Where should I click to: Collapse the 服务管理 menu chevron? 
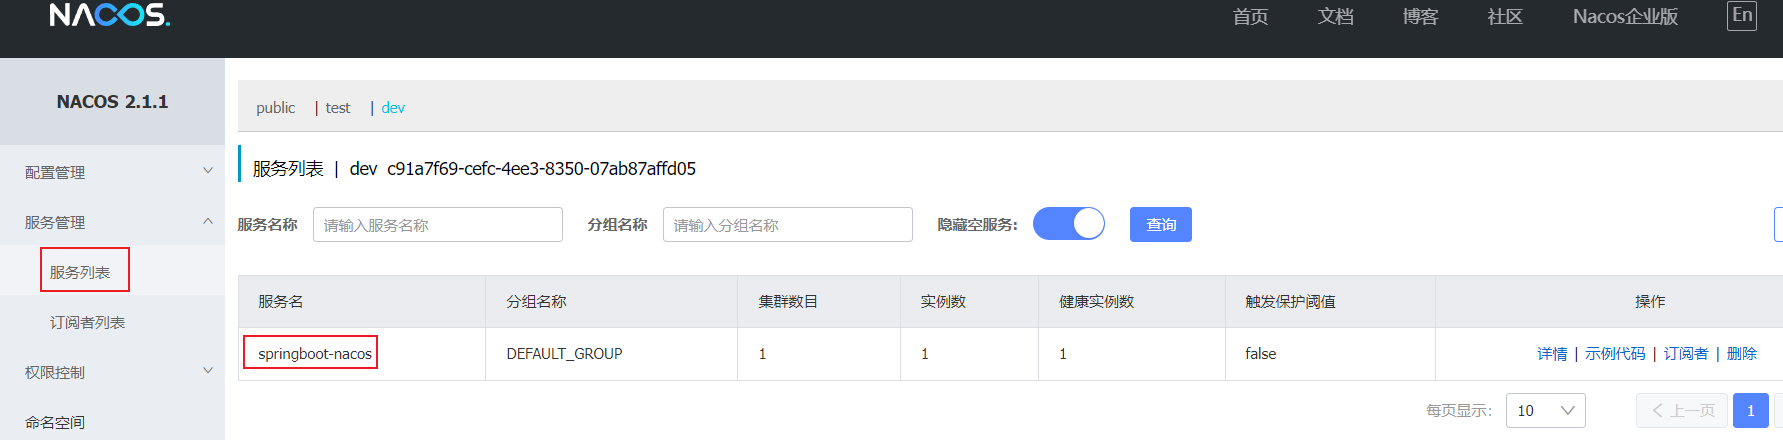pos(208,221)
